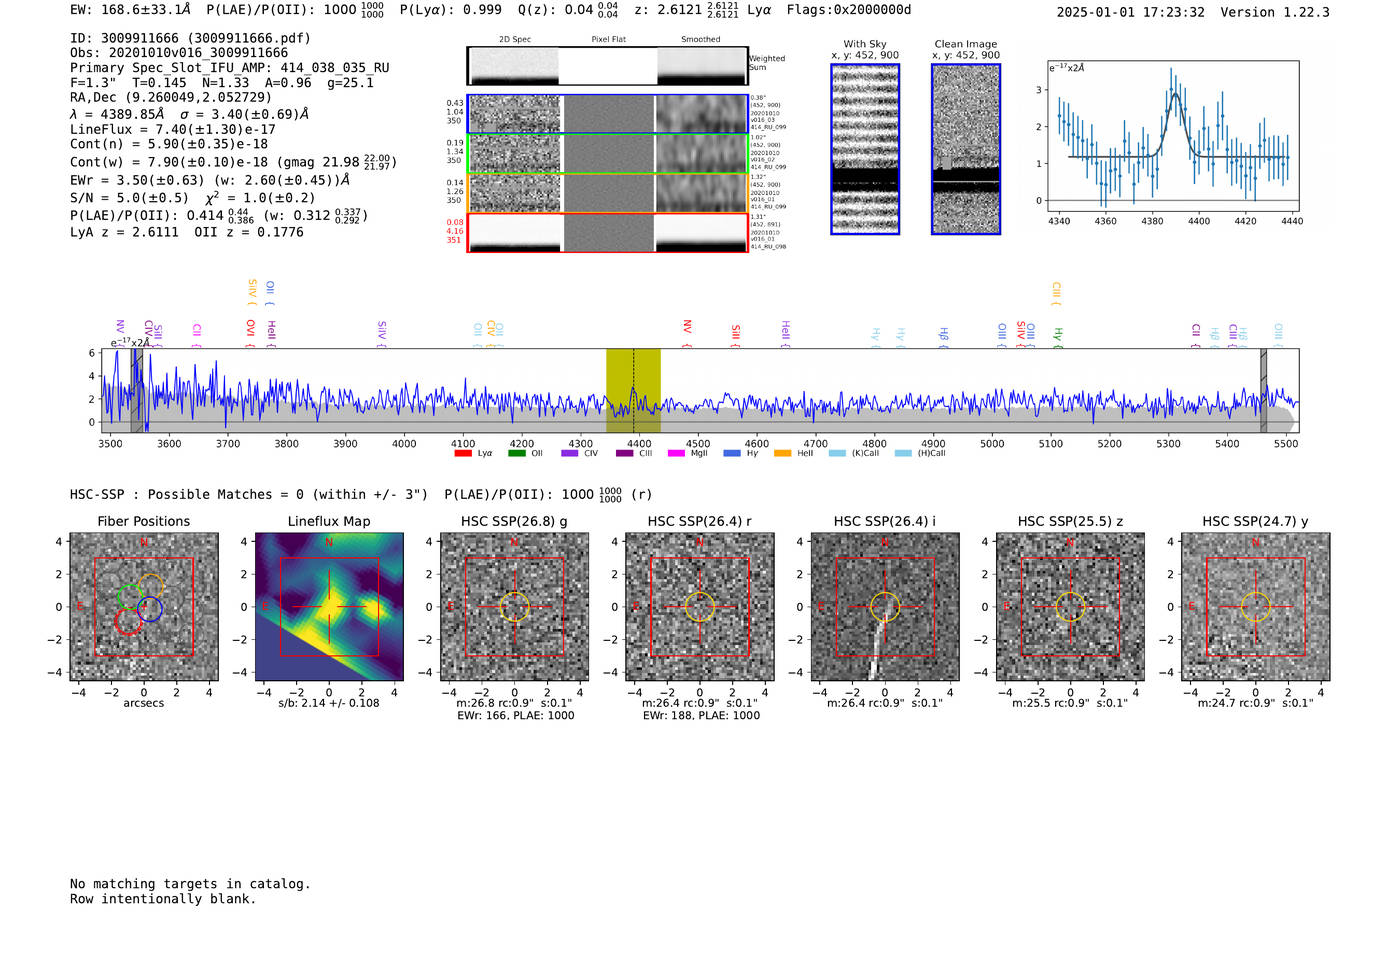1400x953 pixels.
Task: Click the LineFlux = 7.40(±1.30)e-17 text
Action: [x=173, y=129]
